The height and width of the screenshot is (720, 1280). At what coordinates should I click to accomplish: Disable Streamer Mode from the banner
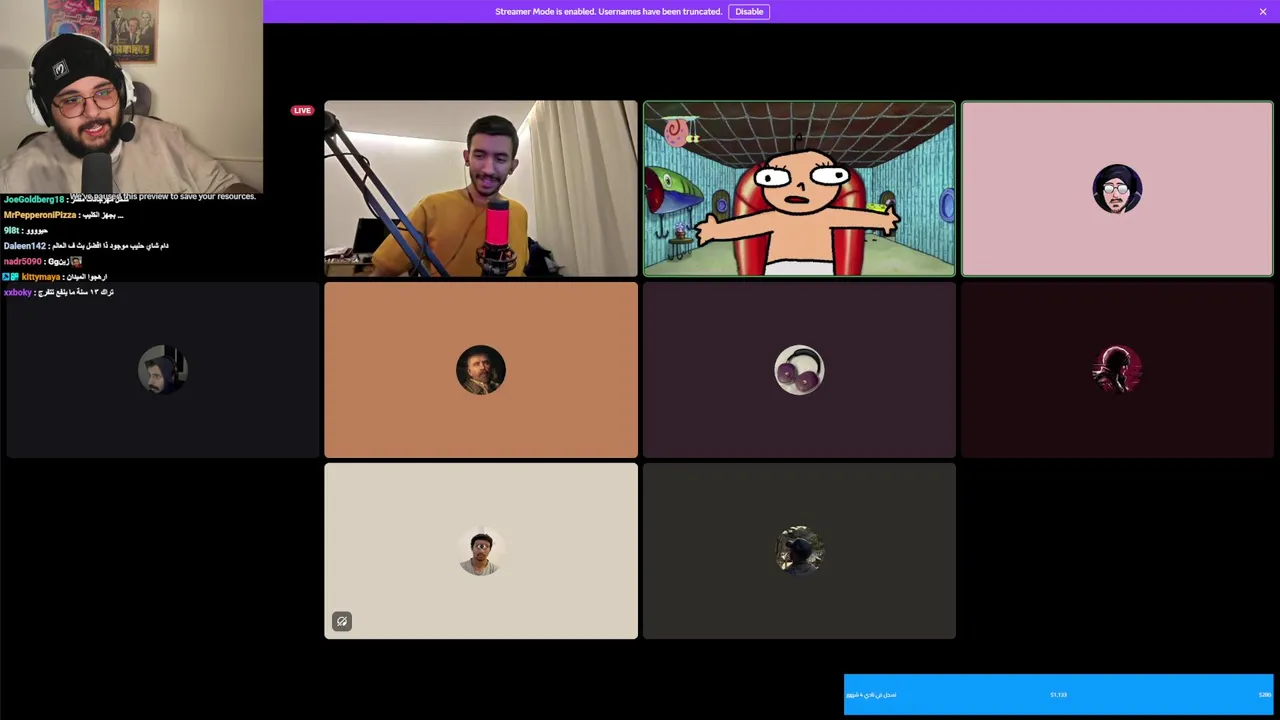[749, 11]
